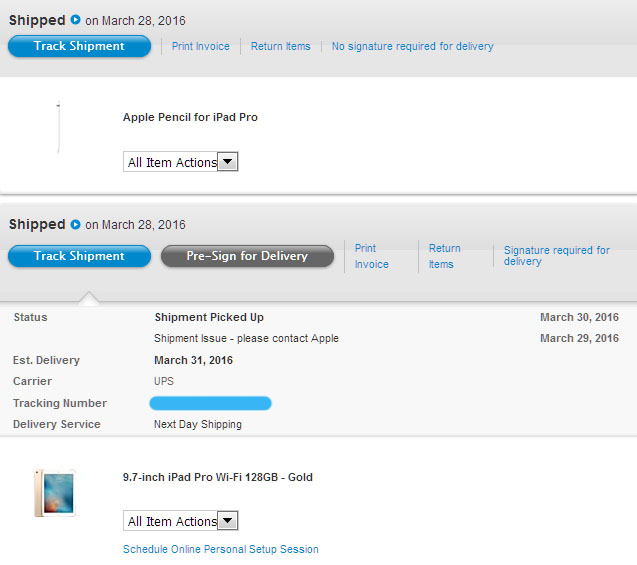Click the blue arrow icon beside the Apple Pencil Shipped status
This screenshot has height=565, width=637.
pyautogui.click(x=75, y=19)
